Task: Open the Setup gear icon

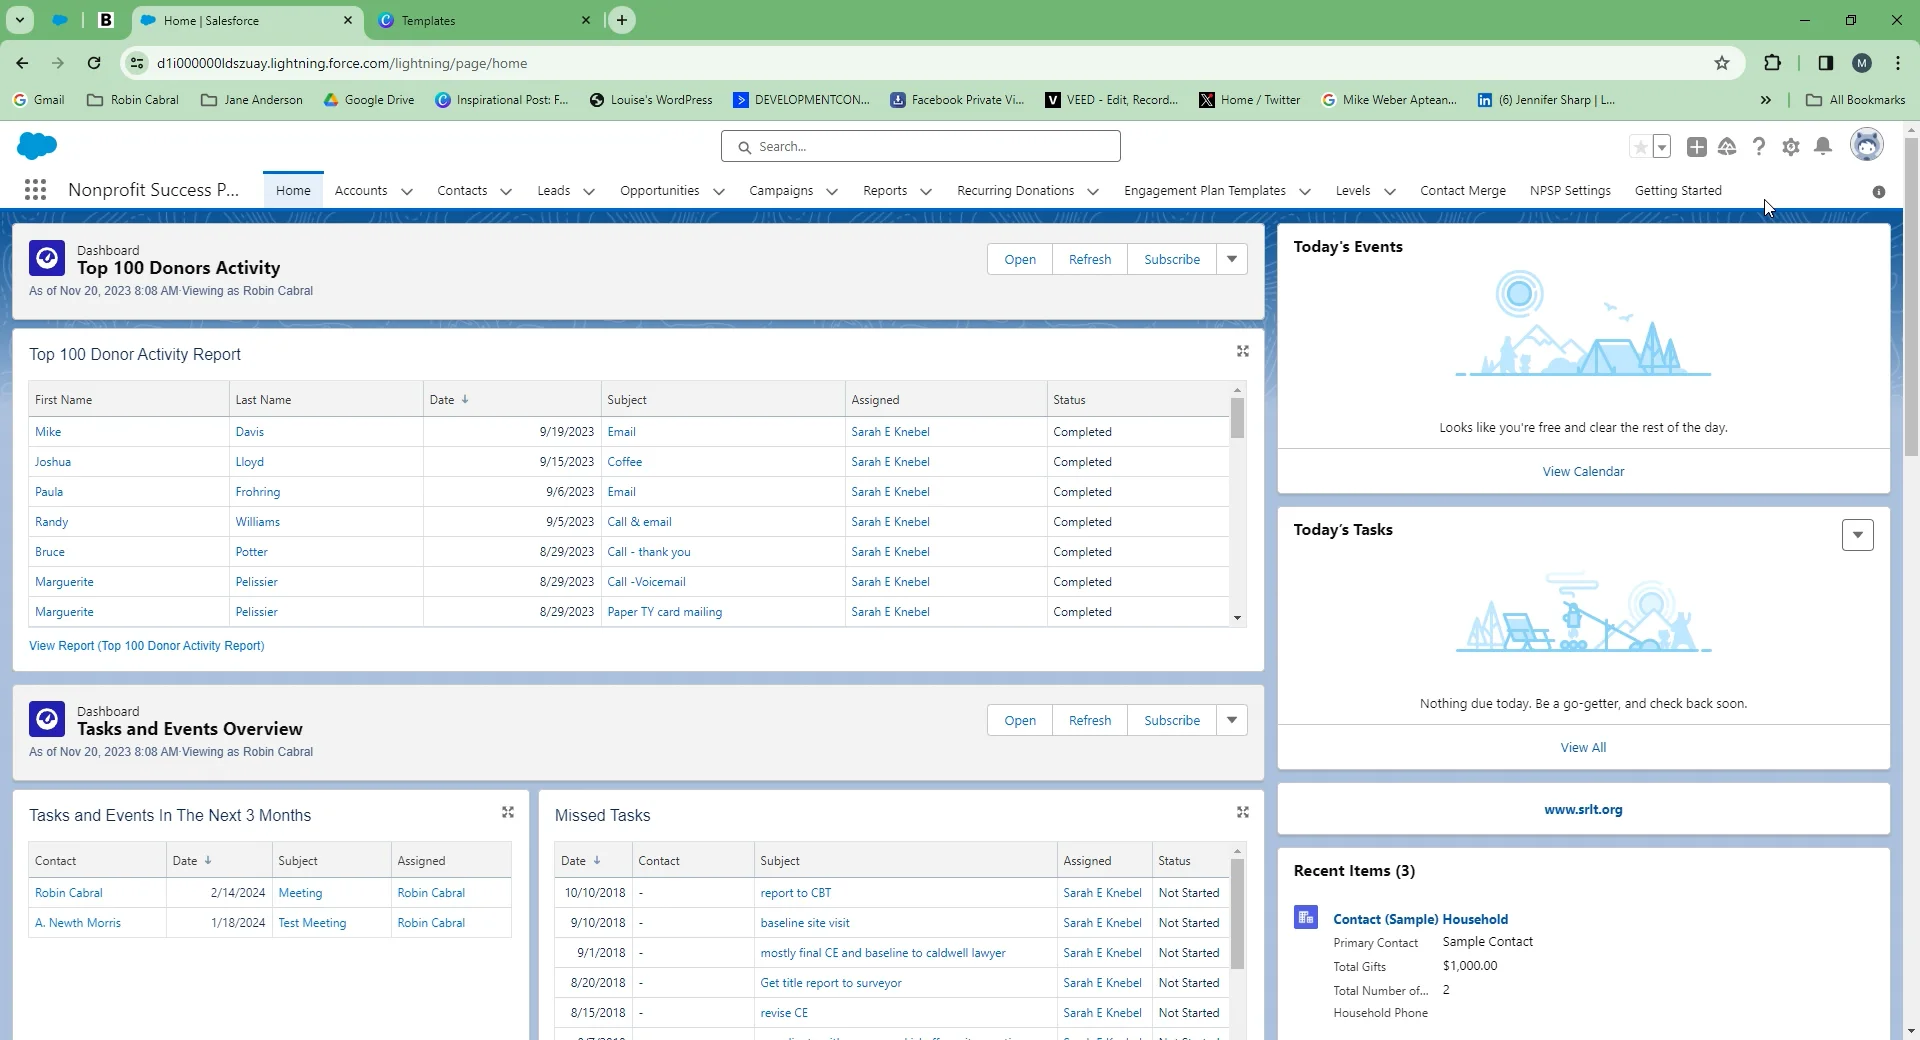Action: tap(1791, 147)
